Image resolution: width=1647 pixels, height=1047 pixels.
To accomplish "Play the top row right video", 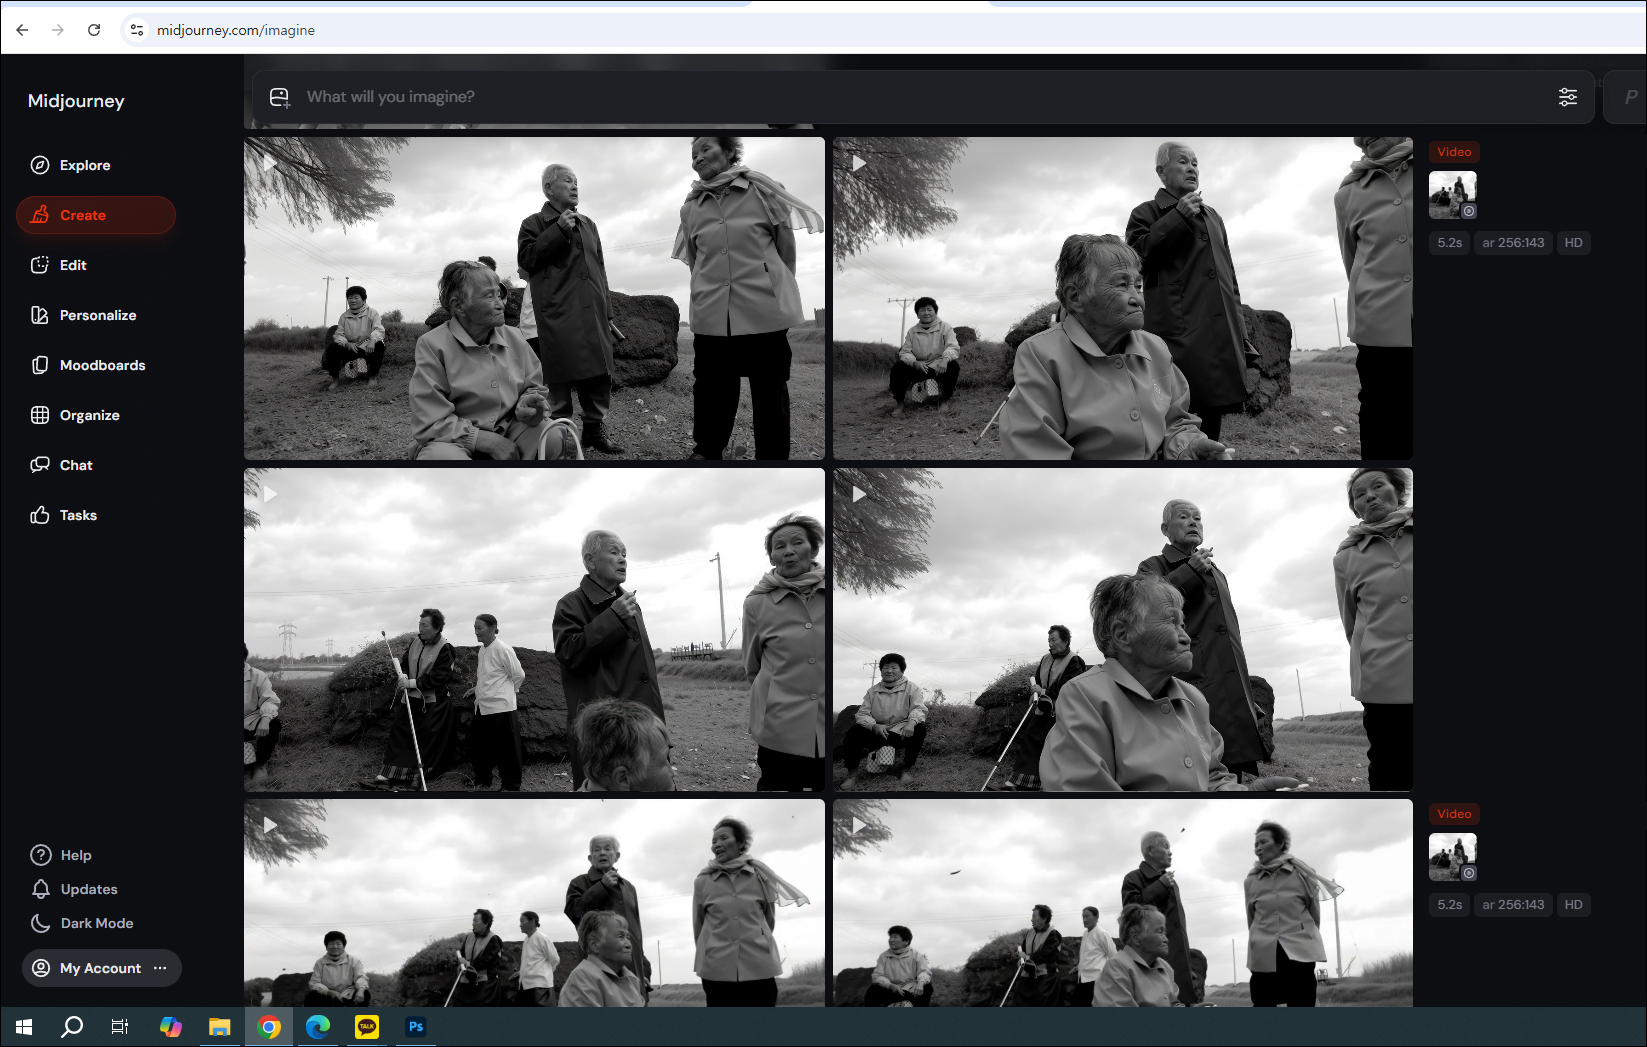I will pos(859,163).
